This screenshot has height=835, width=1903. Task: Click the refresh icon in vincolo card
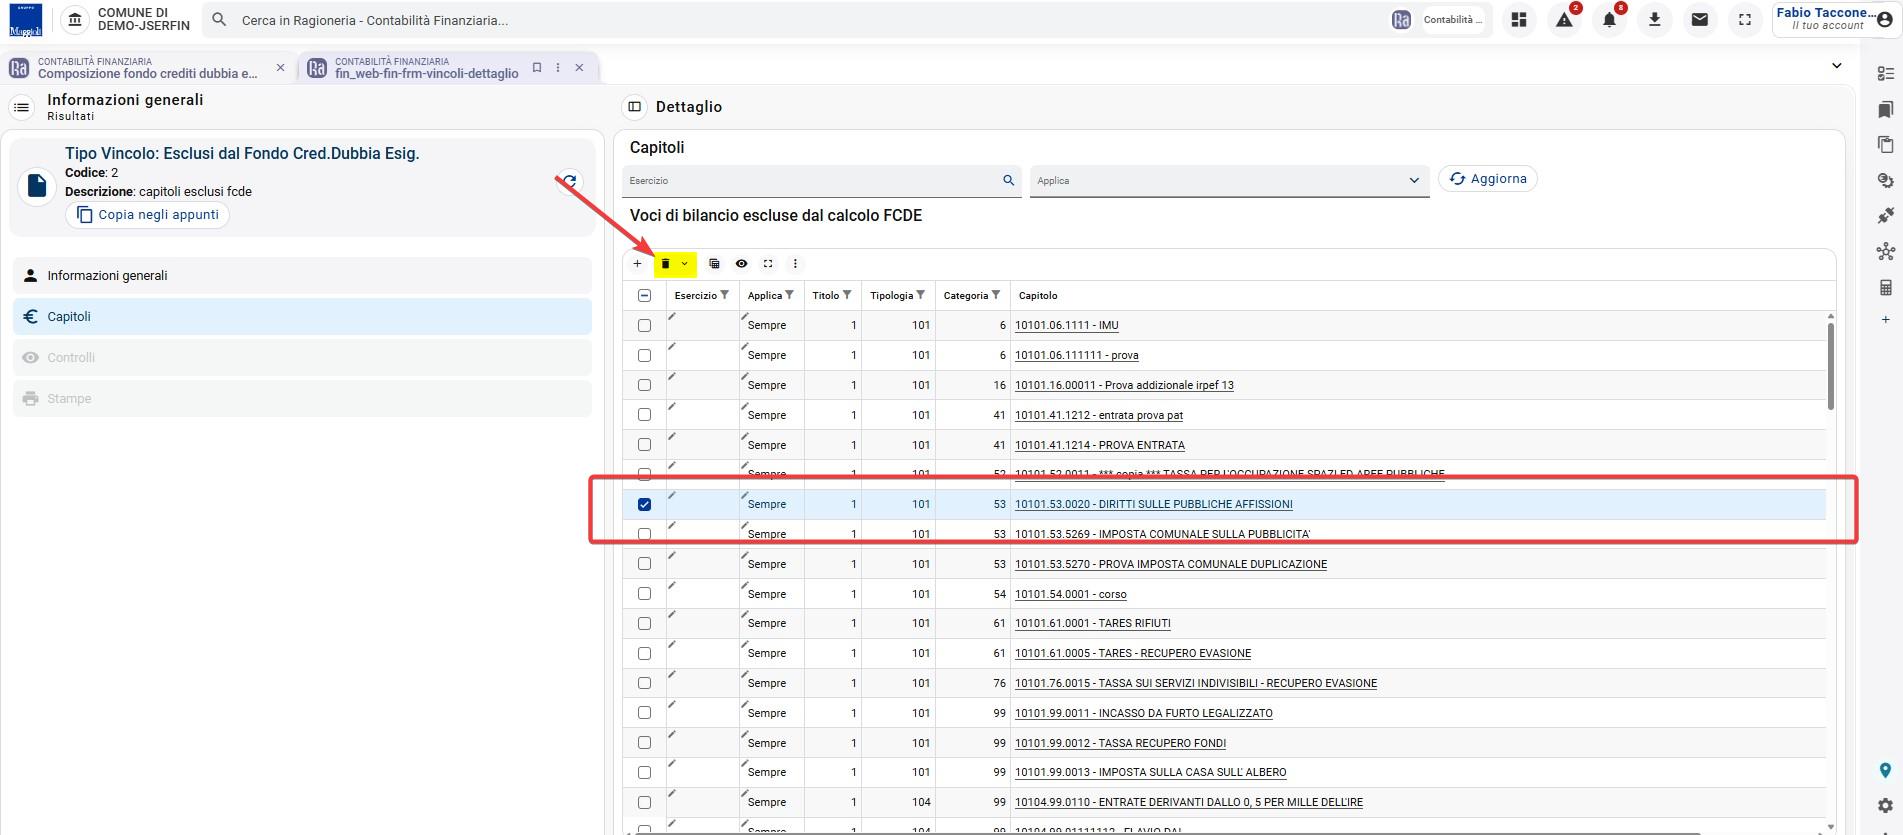[569, 181]
